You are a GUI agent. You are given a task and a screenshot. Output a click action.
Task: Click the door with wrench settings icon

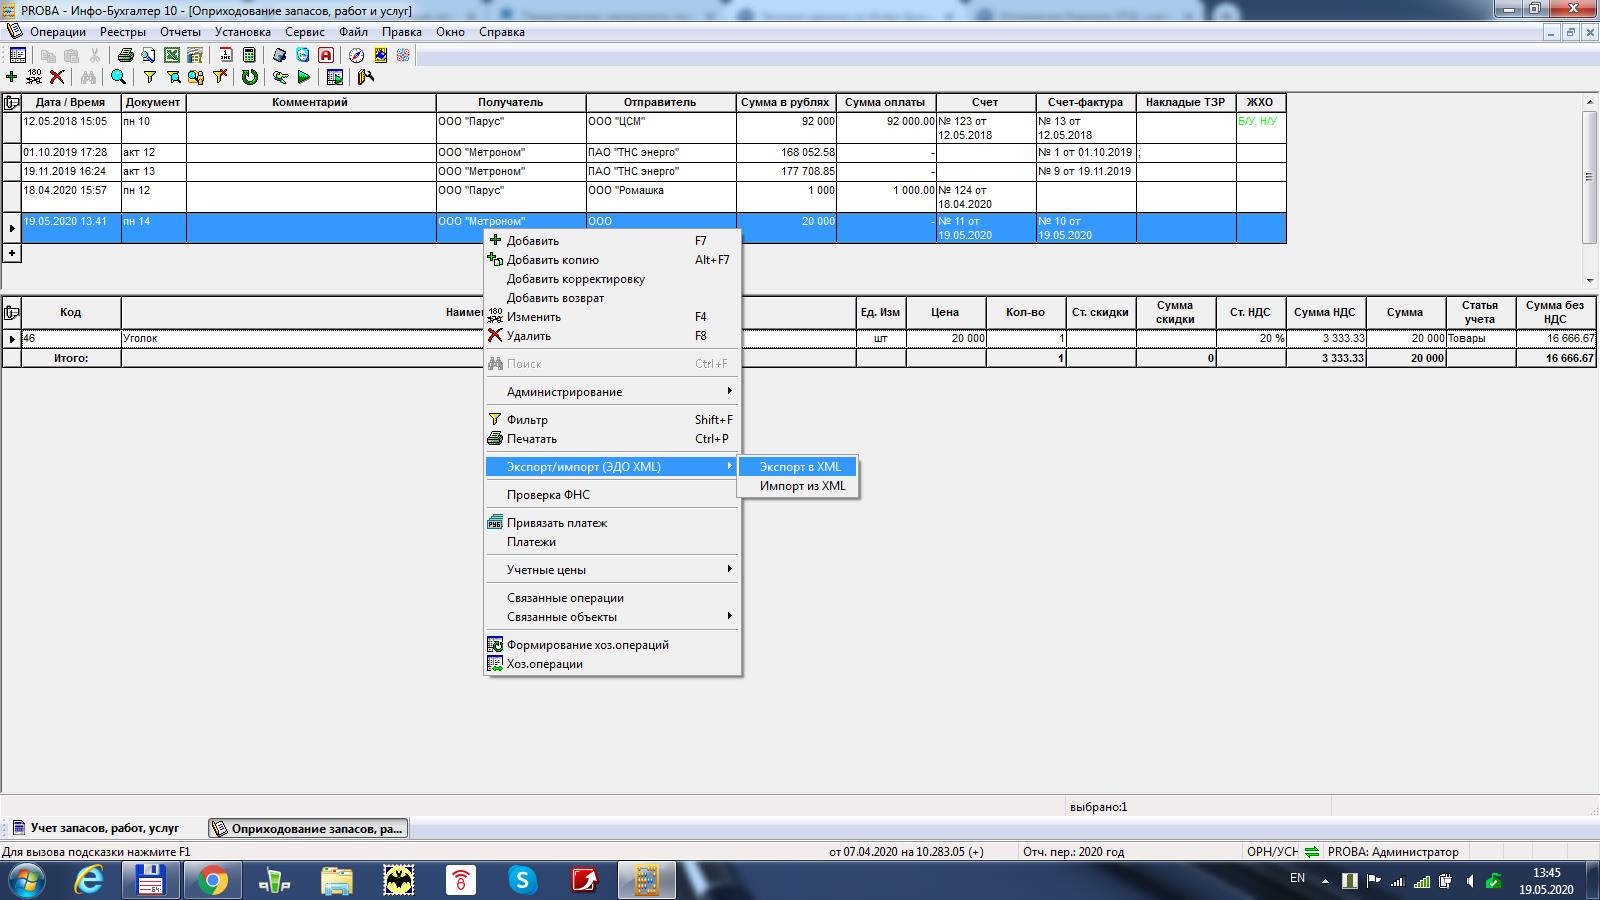365,77
